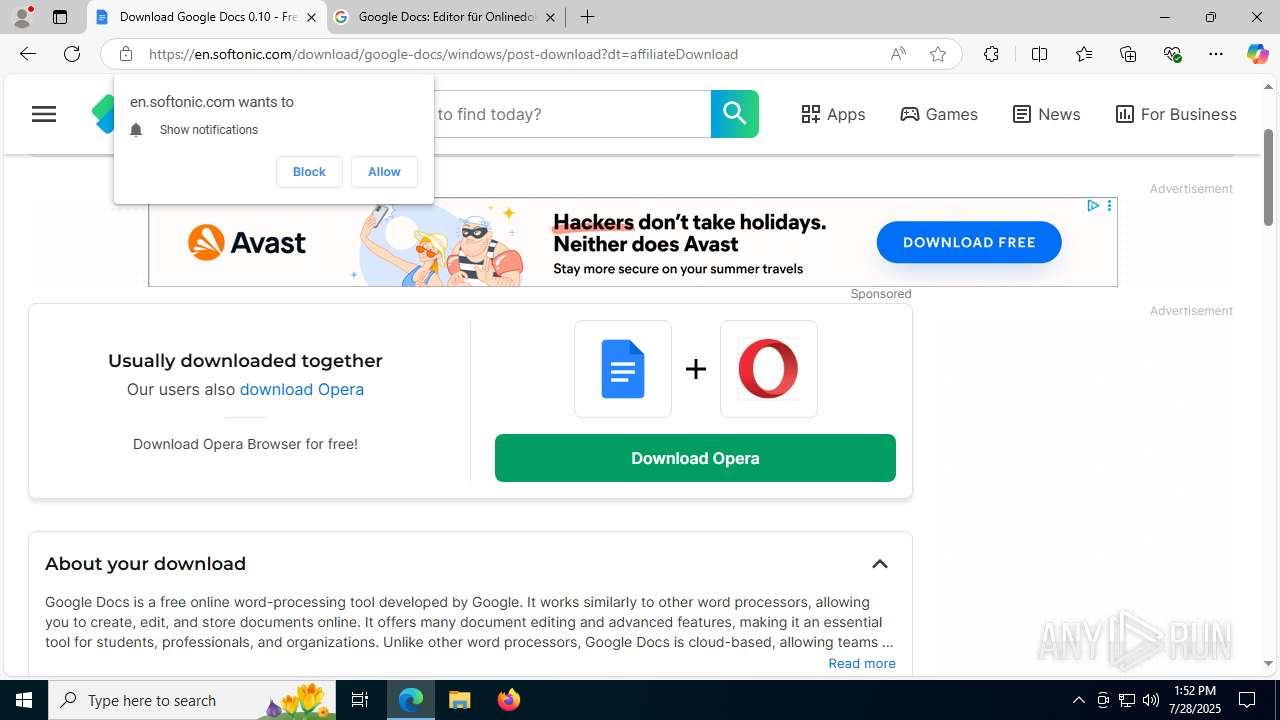This screenshot has width=1280, height=720.
Task: Click the Windows taskbar search box
Action: pos(191,700)
